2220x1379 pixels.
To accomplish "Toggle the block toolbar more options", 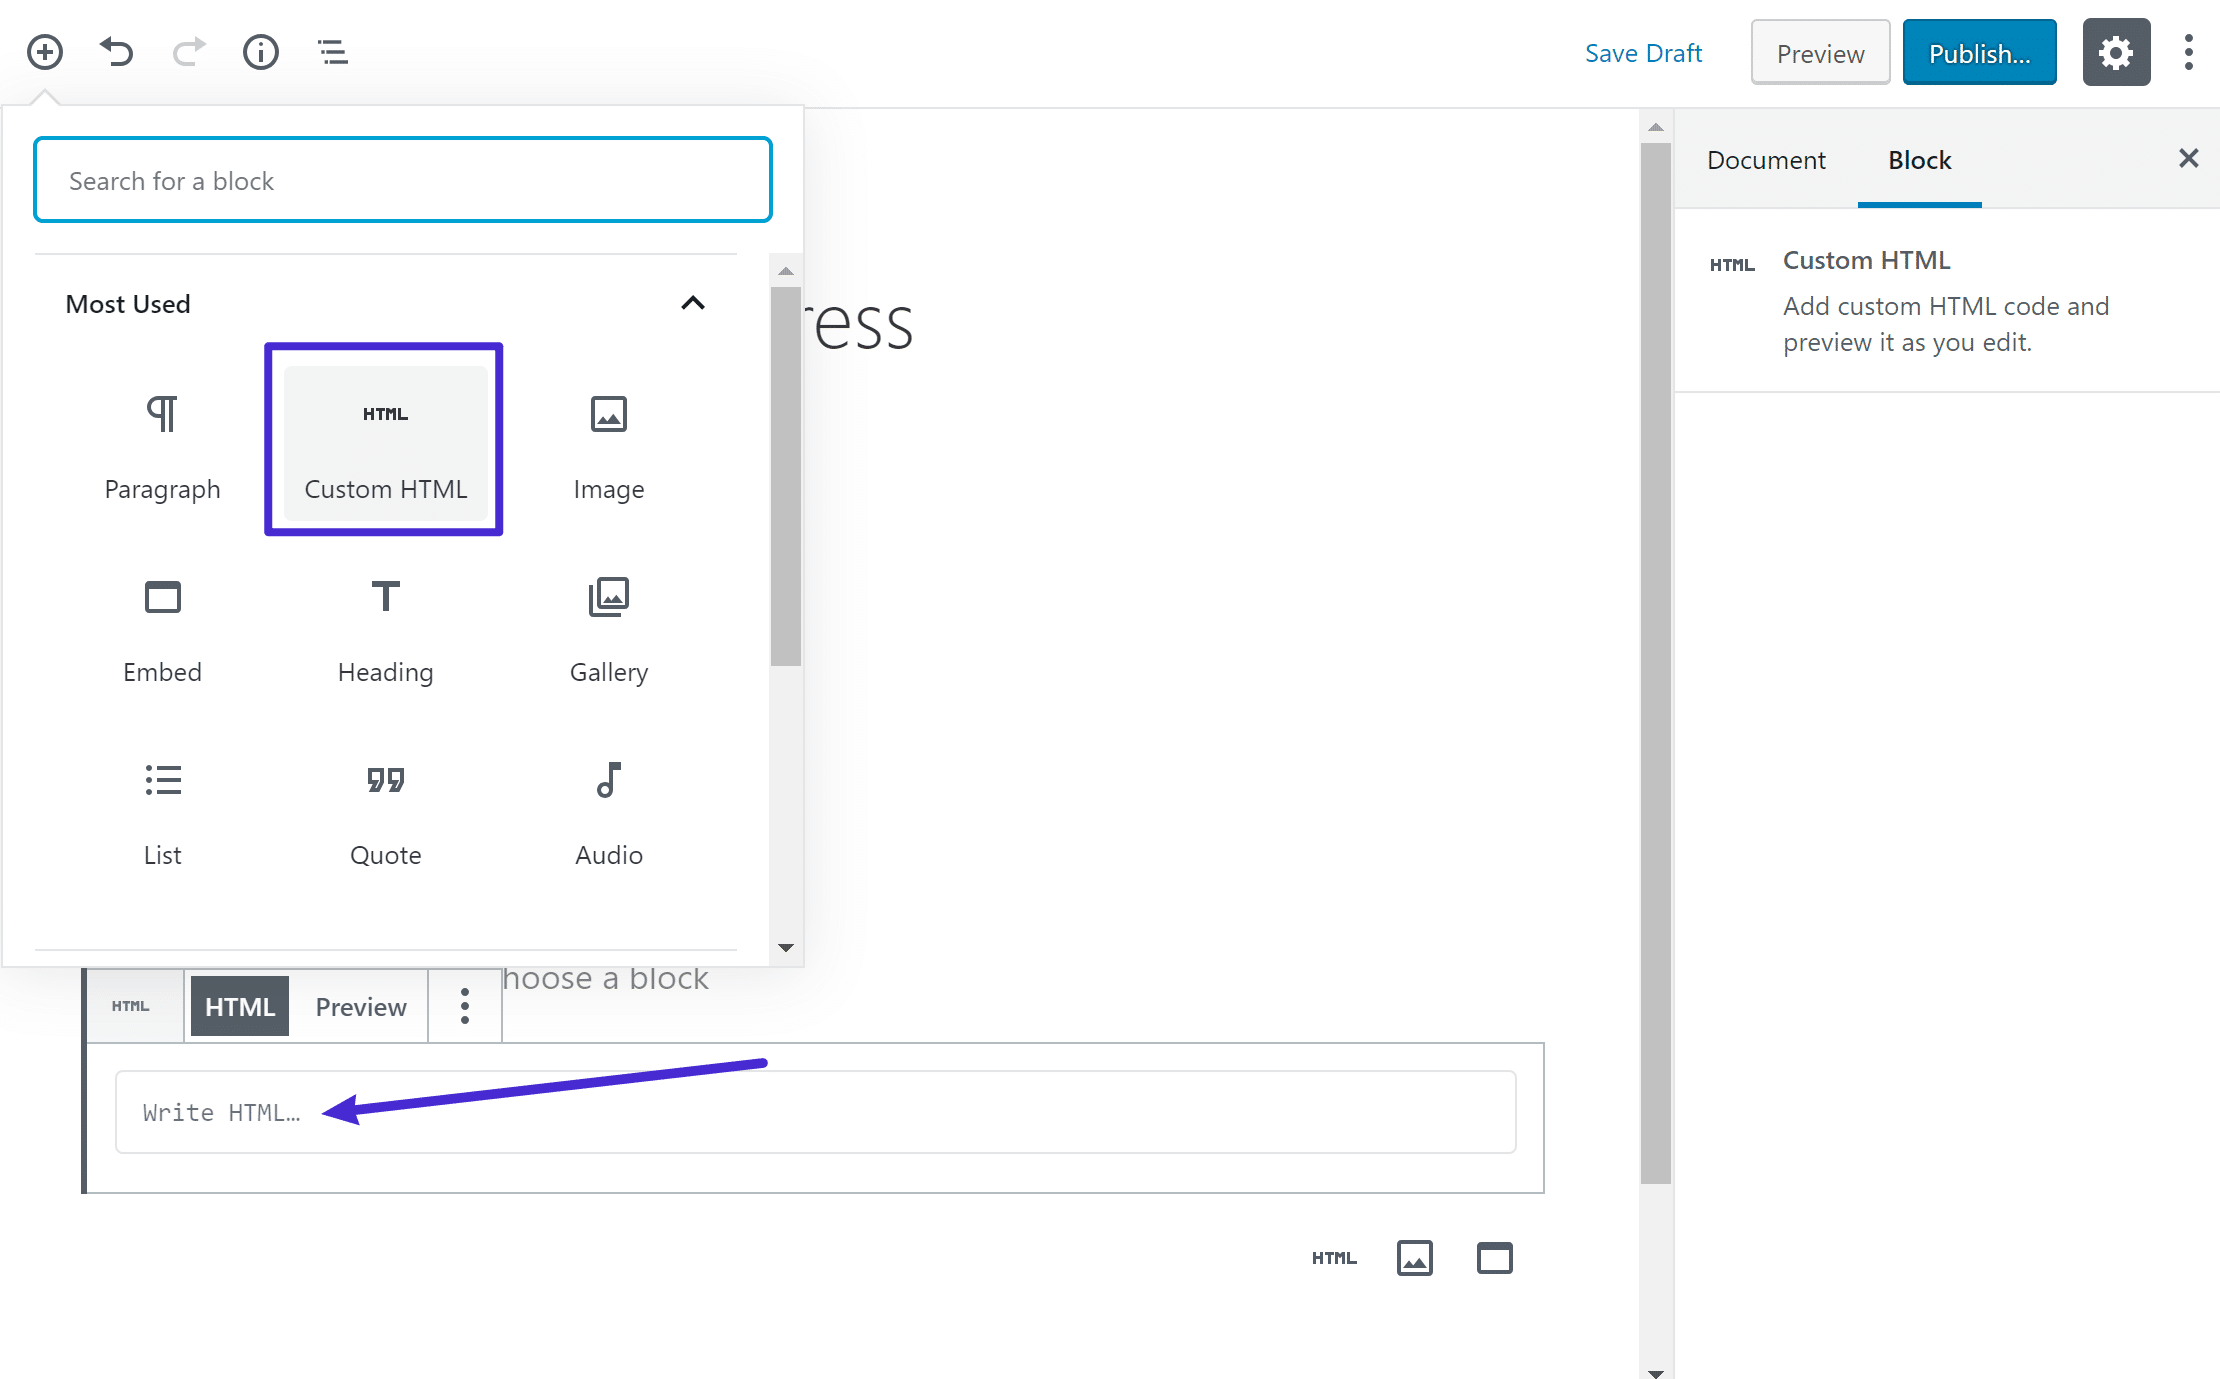I will [x=465, y=1007].
